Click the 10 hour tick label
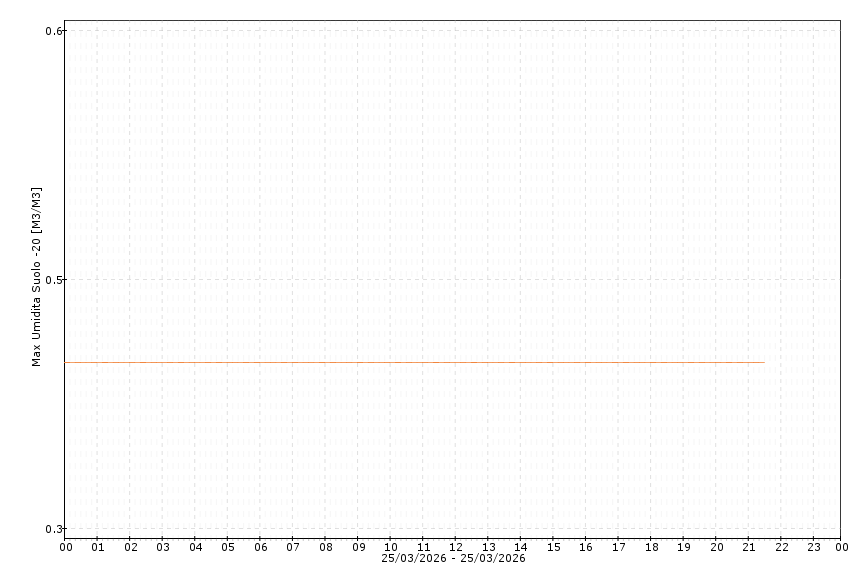Screen dimensions: 860x573 (x=391, y=547)
